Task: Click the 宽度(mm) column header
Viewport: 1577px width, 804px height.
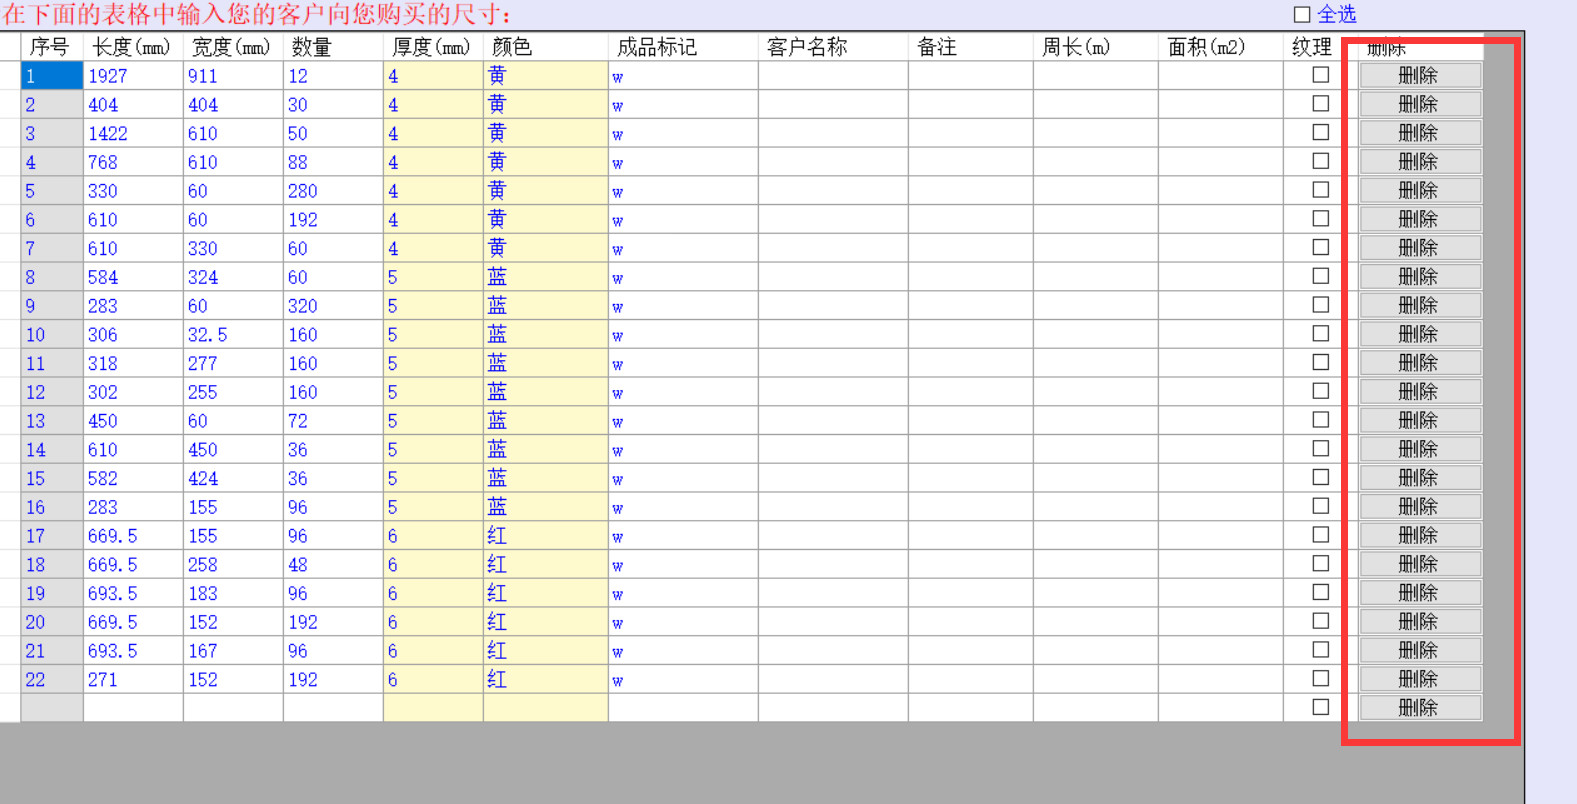Action: (x=233, y=47)
